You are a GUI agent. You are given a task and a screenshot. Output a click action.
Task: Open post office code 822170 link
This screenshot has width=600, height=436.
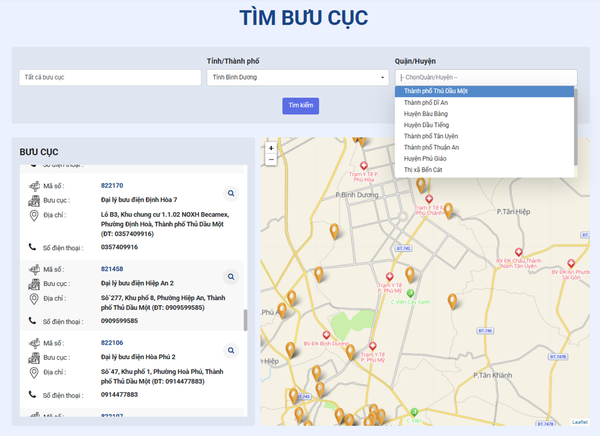point(112,186)
